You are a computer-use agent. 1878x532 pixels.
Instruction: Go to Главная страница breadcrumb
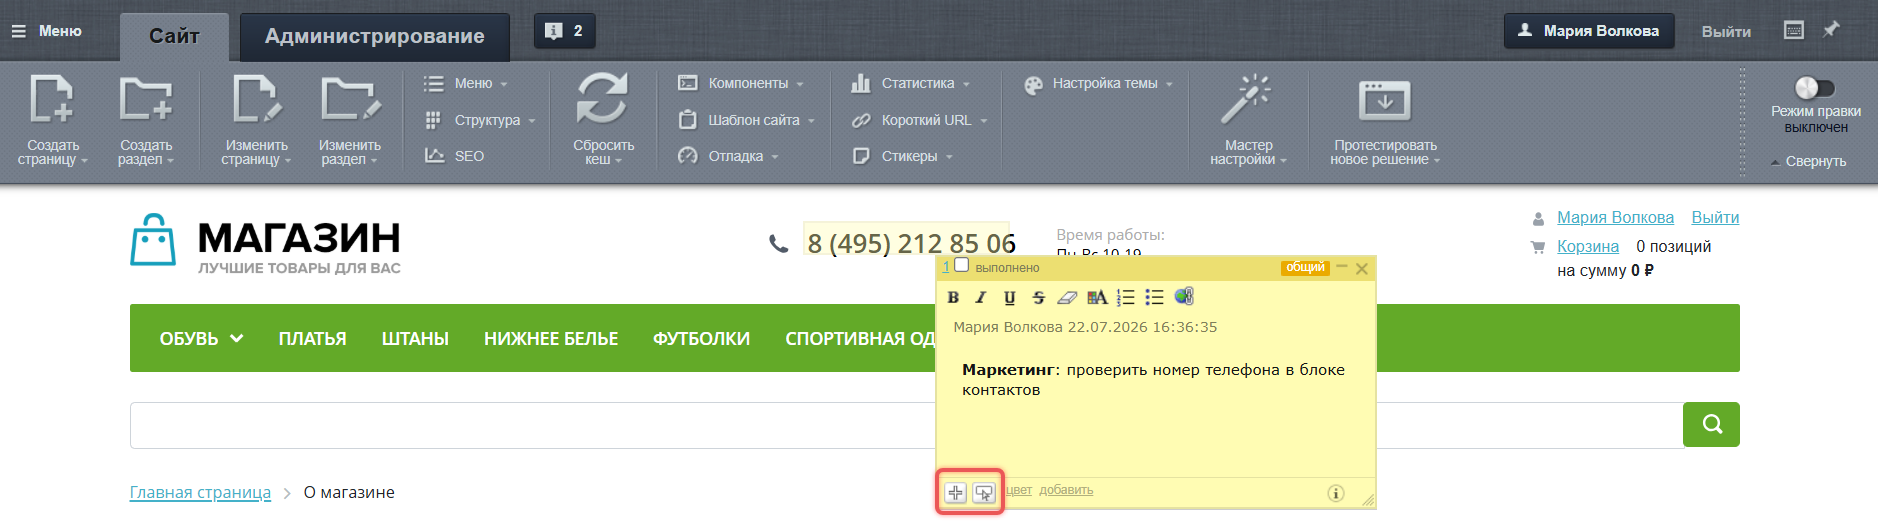[x=200, y=492]
